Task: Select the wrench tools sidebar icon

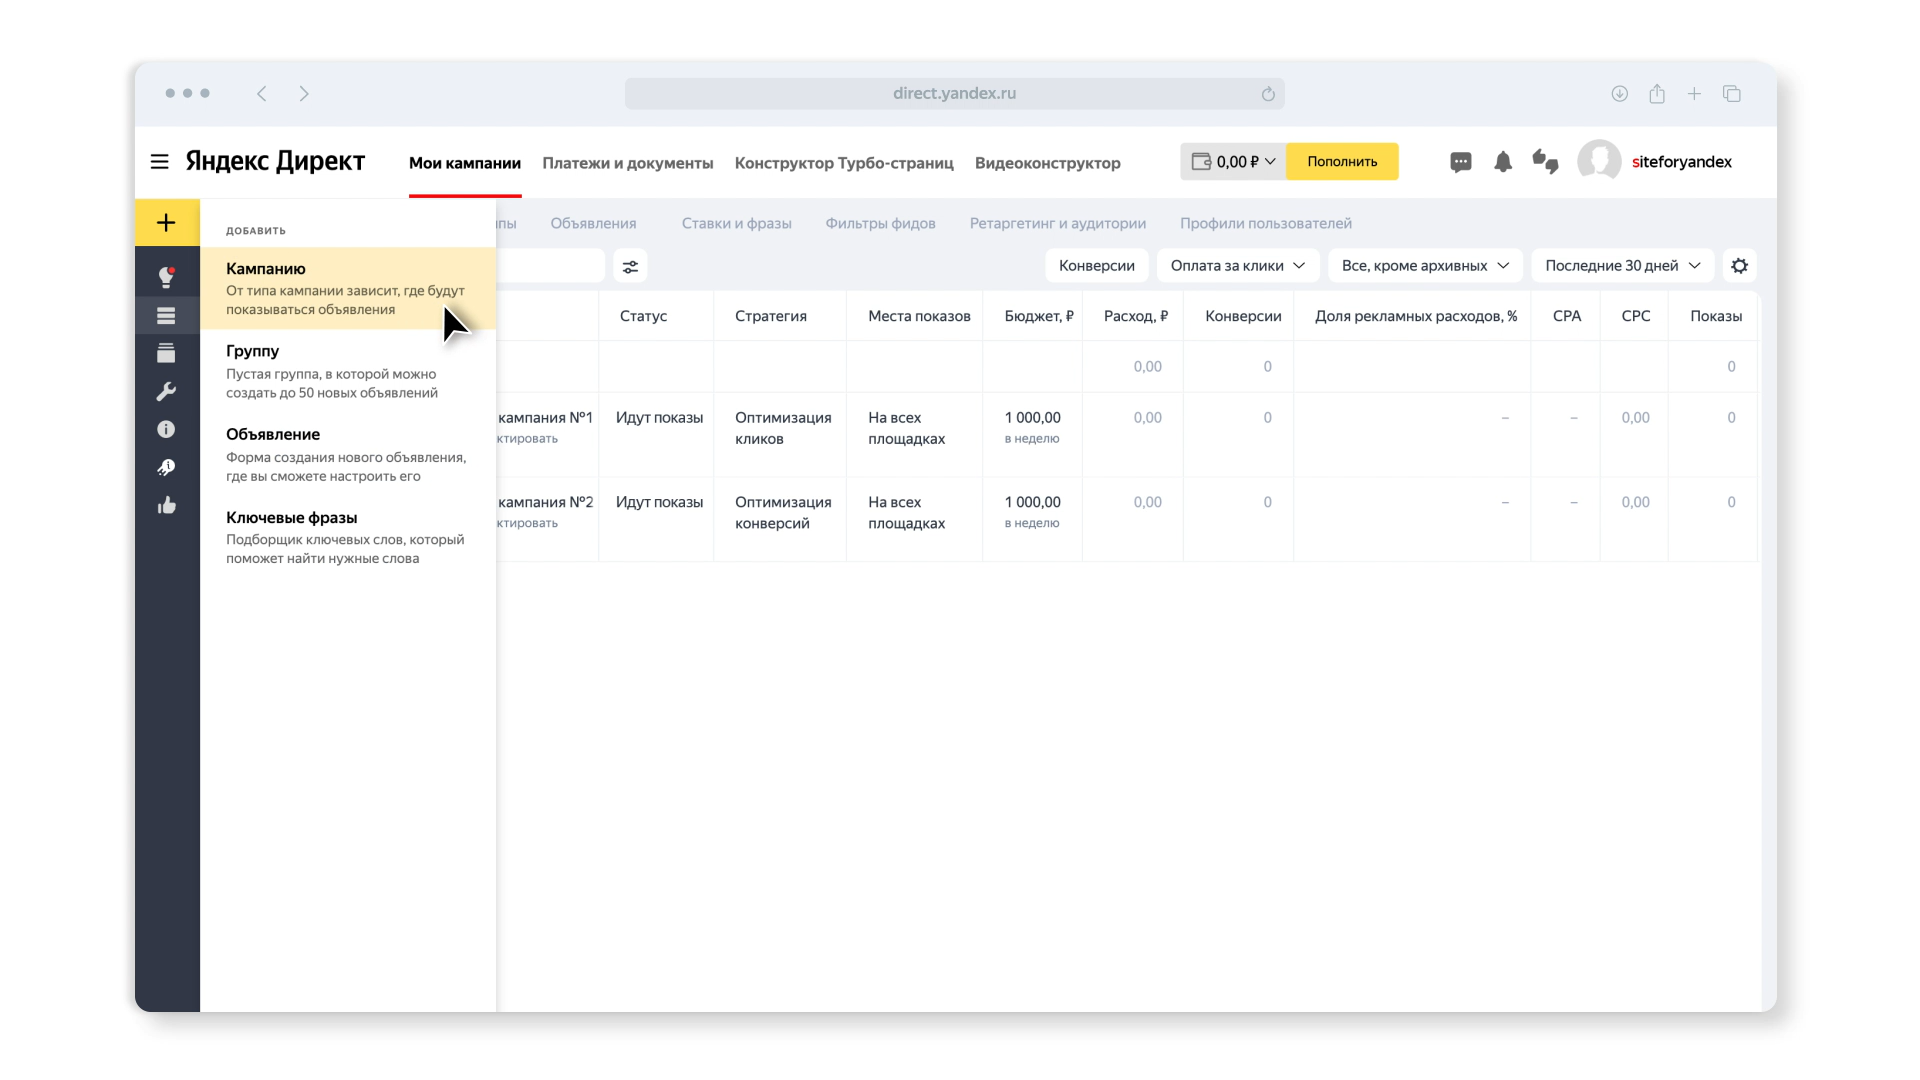Action: click(x=166, y=391)
